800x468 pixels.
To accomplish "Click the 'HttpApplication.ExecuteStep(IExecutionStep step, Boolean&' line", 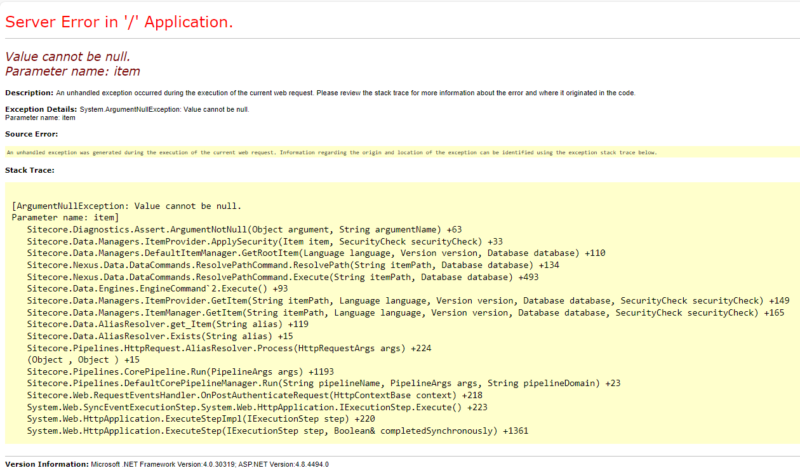I will pyautogui.click(x=278, y=431).
